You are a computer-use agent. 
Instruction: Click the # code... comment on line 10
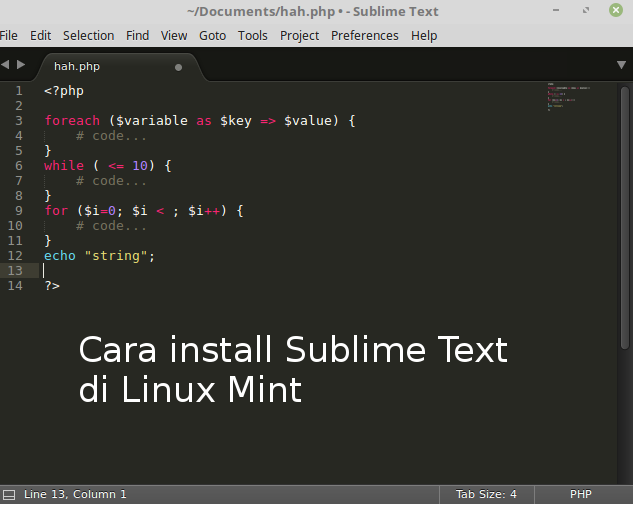pyautogui.click(x=111, y=226)
